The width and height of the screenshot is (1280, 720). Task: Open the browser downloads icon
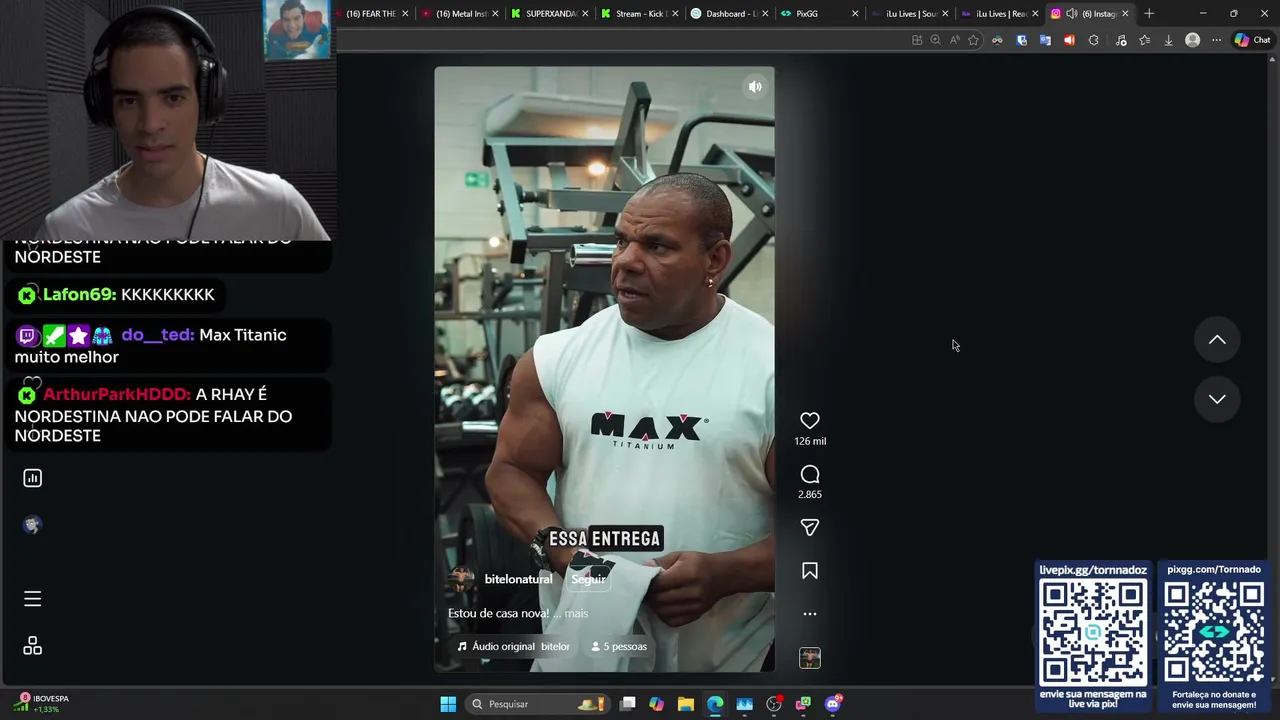point(1168,40)
